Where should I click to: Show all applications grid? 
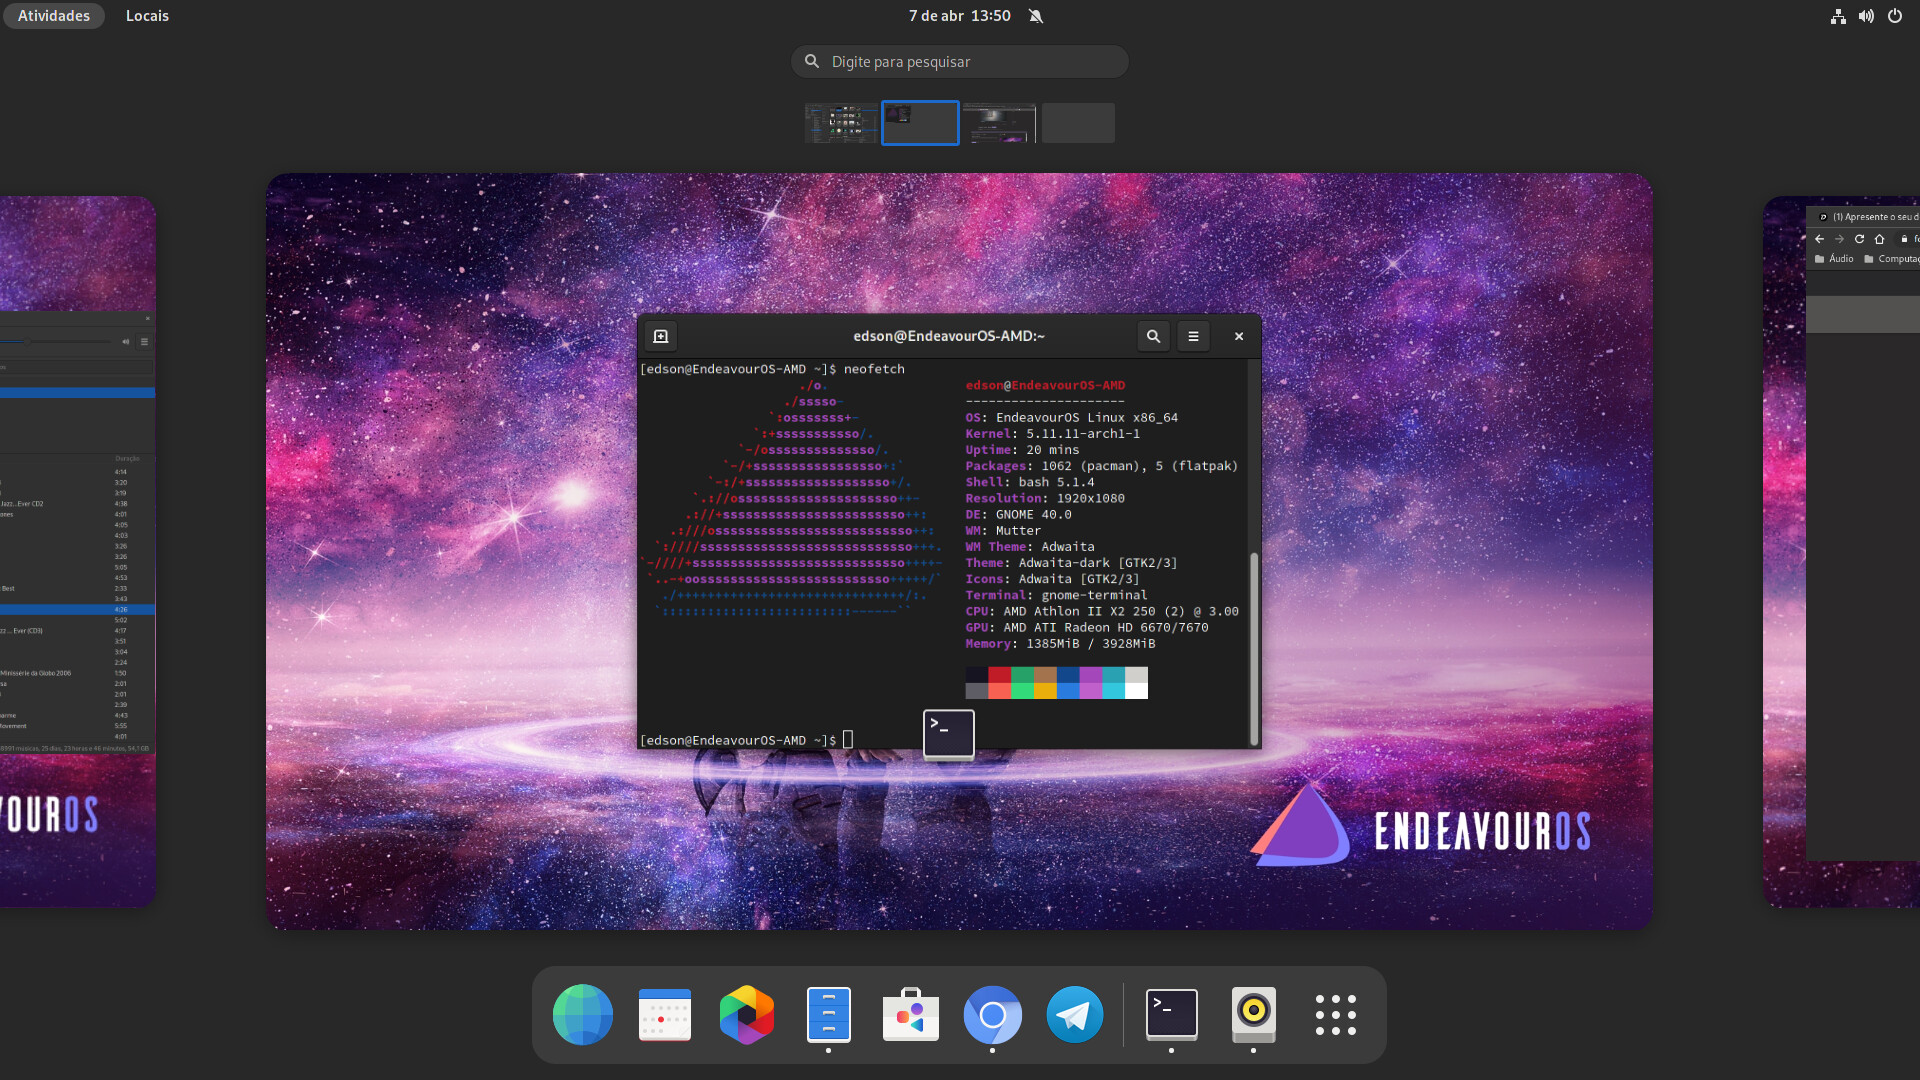click(x=1336, y=1015)
